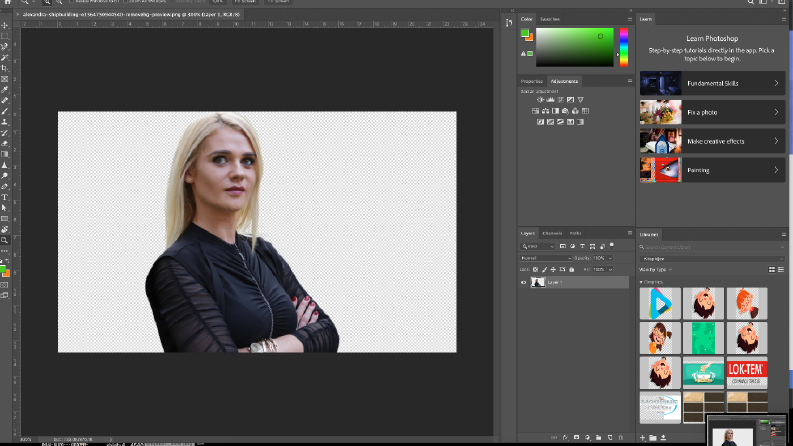Select the Move tool
This screenshot has height=446, width=793.
coord(5,25)
